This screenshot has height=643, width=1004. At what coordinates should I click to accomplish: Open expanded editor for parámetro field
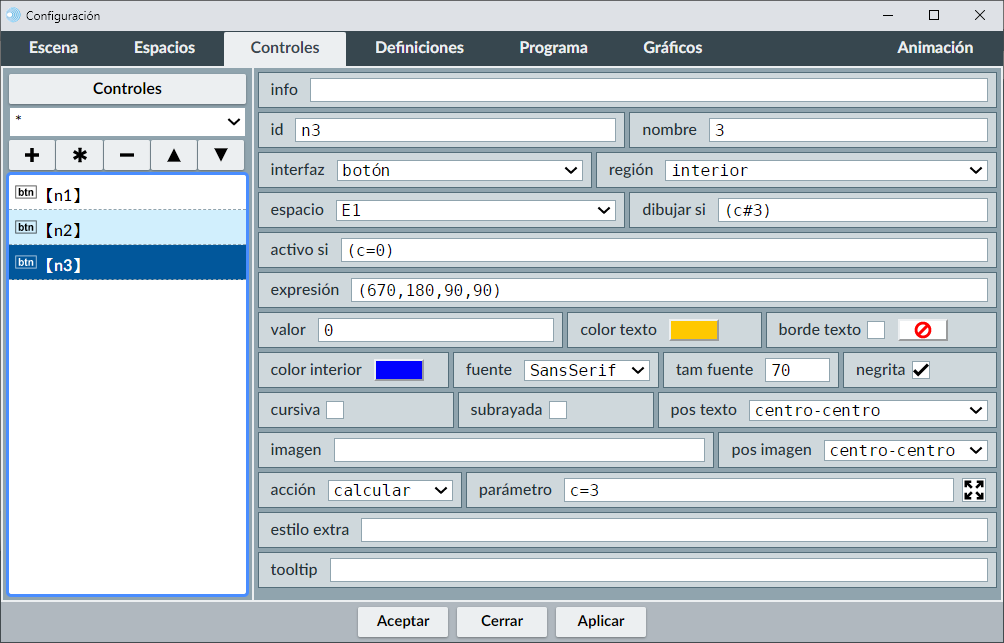pos(974,490)
